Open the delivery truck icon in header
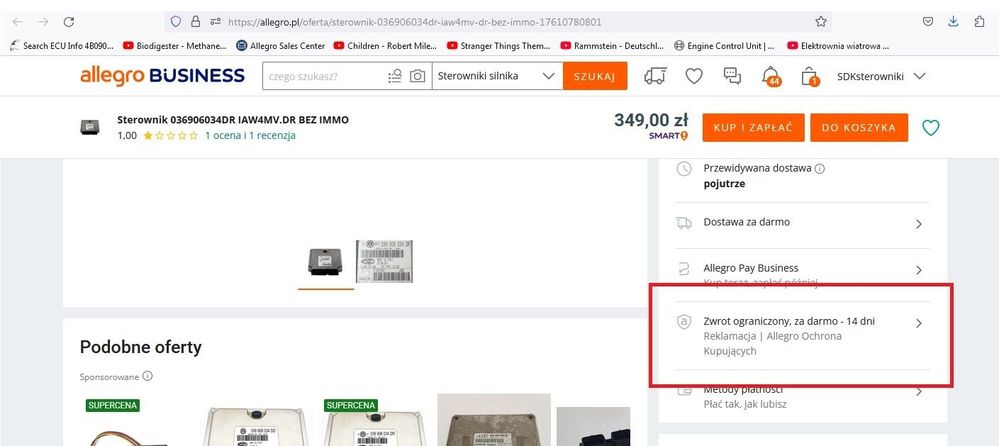This screenshot has width=999, height=446. click(x=656, y=76)
